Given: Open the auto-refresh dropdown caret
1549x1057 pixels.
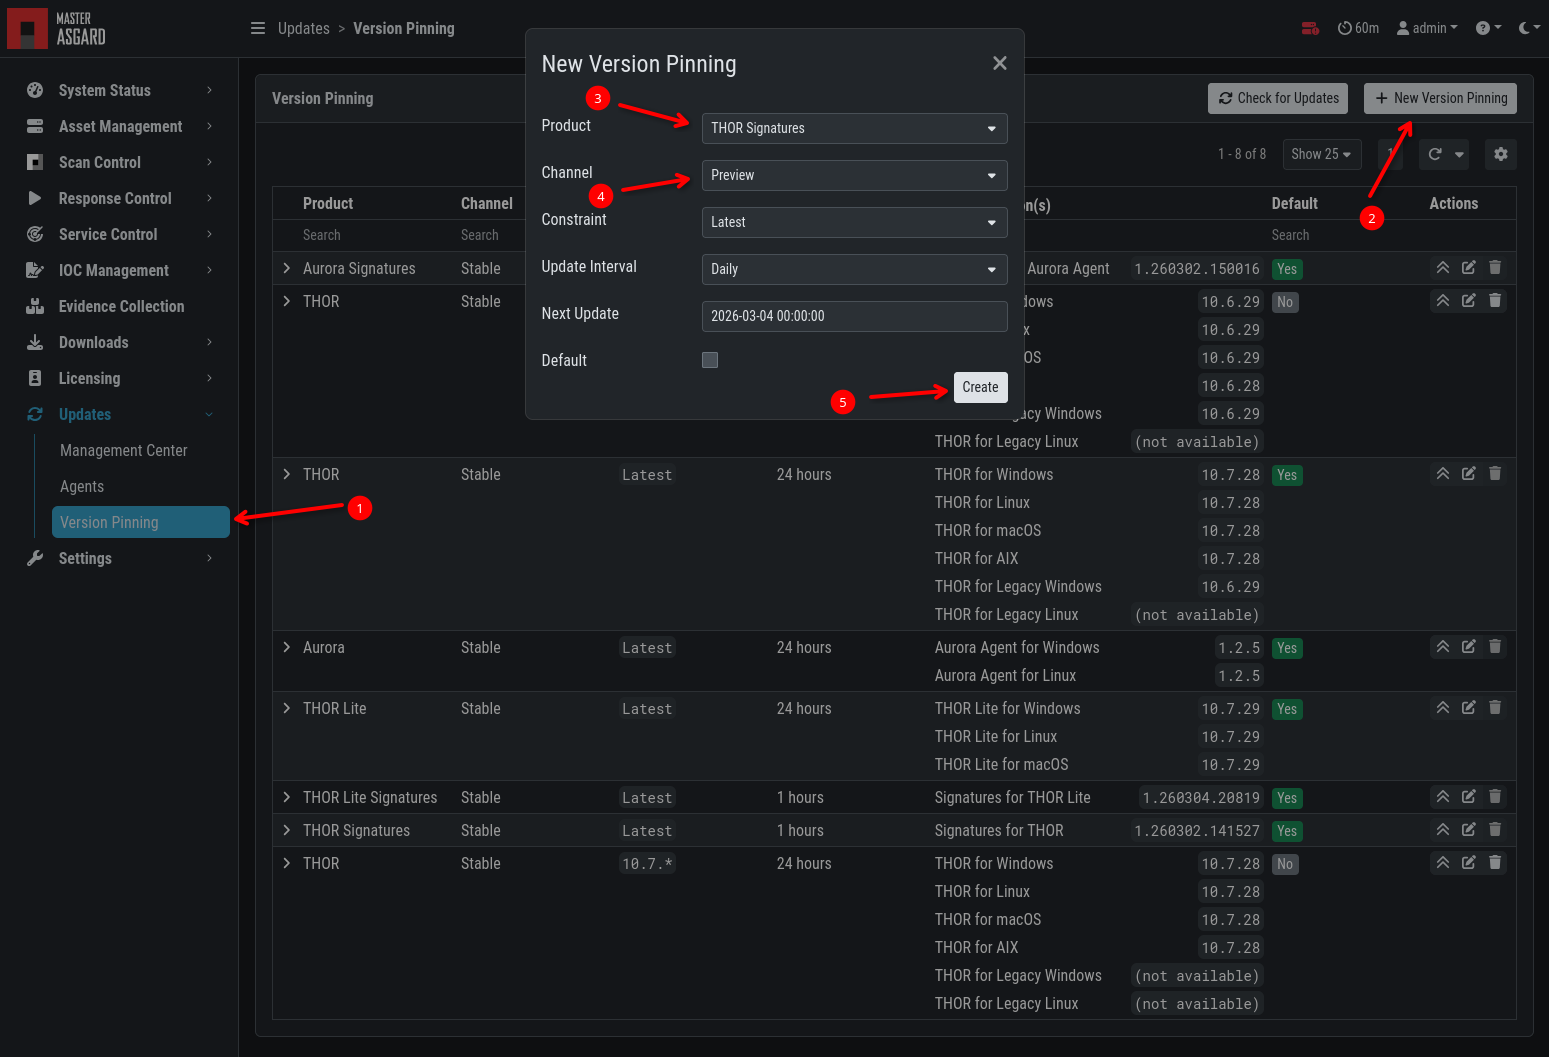Looking at the screenshot, I should pyautogui.click(x=1459, y=154).
